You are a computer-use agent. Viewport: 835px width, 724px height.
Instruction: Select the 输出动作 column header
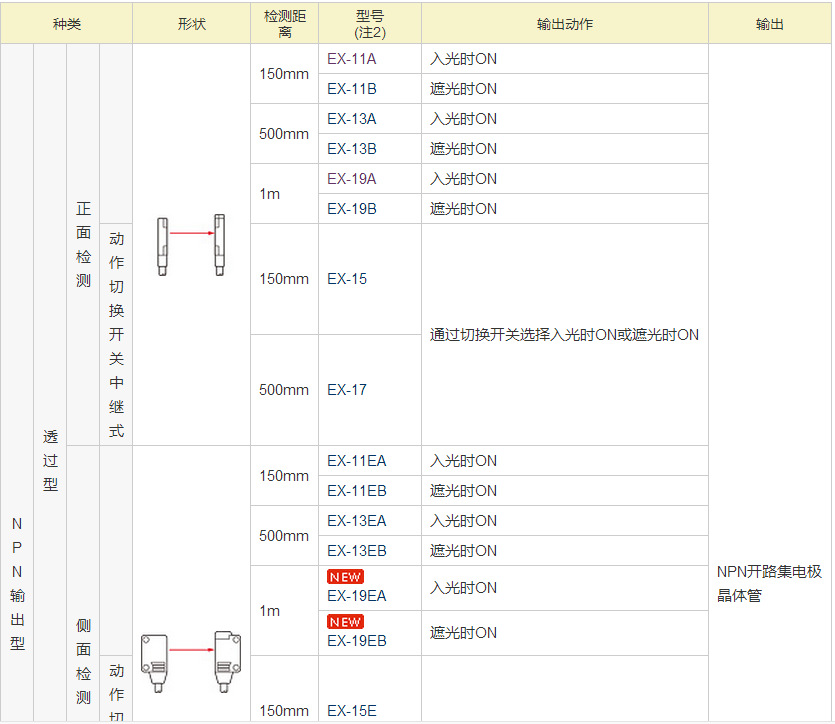pos(563,24)
